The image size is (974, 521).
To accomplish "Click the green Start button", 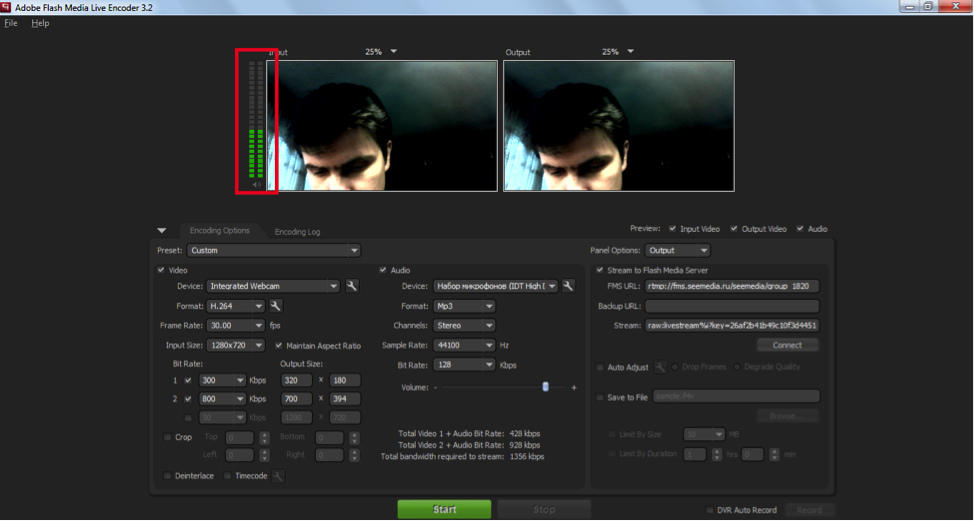I will click(x=444, y=509).
